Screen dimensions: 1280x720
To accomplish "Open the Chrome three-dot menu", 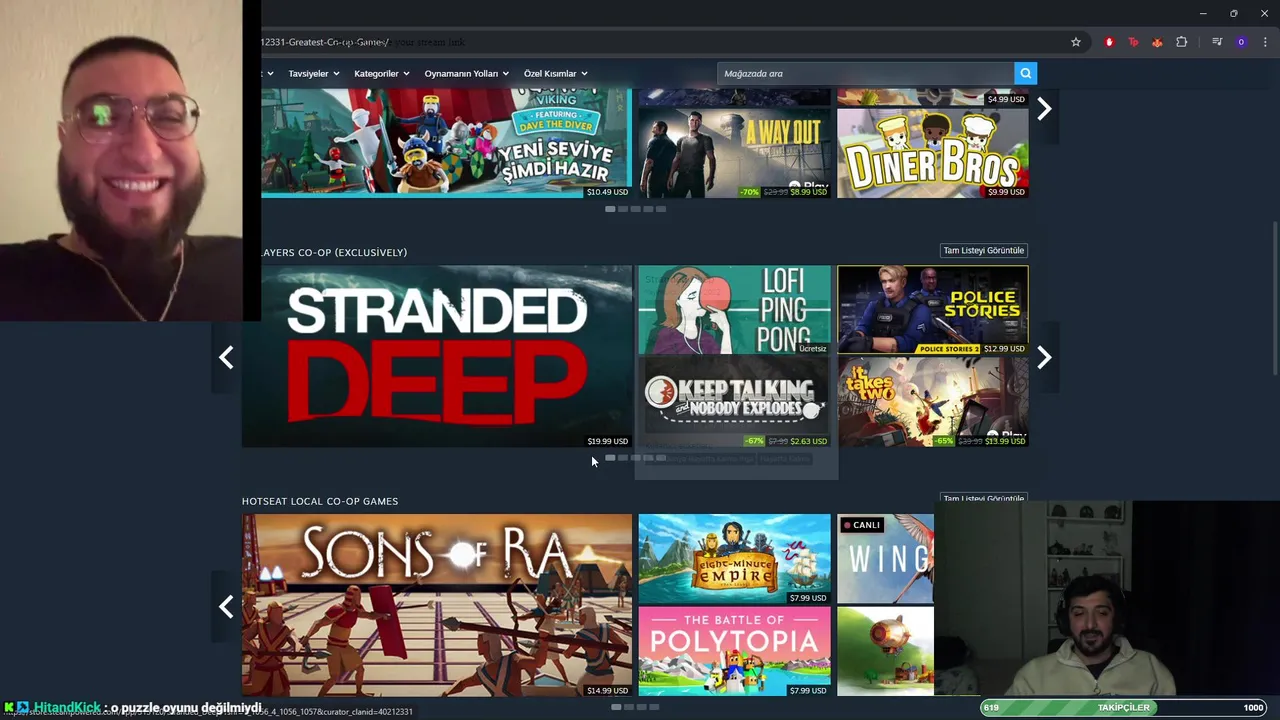I will (x=1265, y=42).
